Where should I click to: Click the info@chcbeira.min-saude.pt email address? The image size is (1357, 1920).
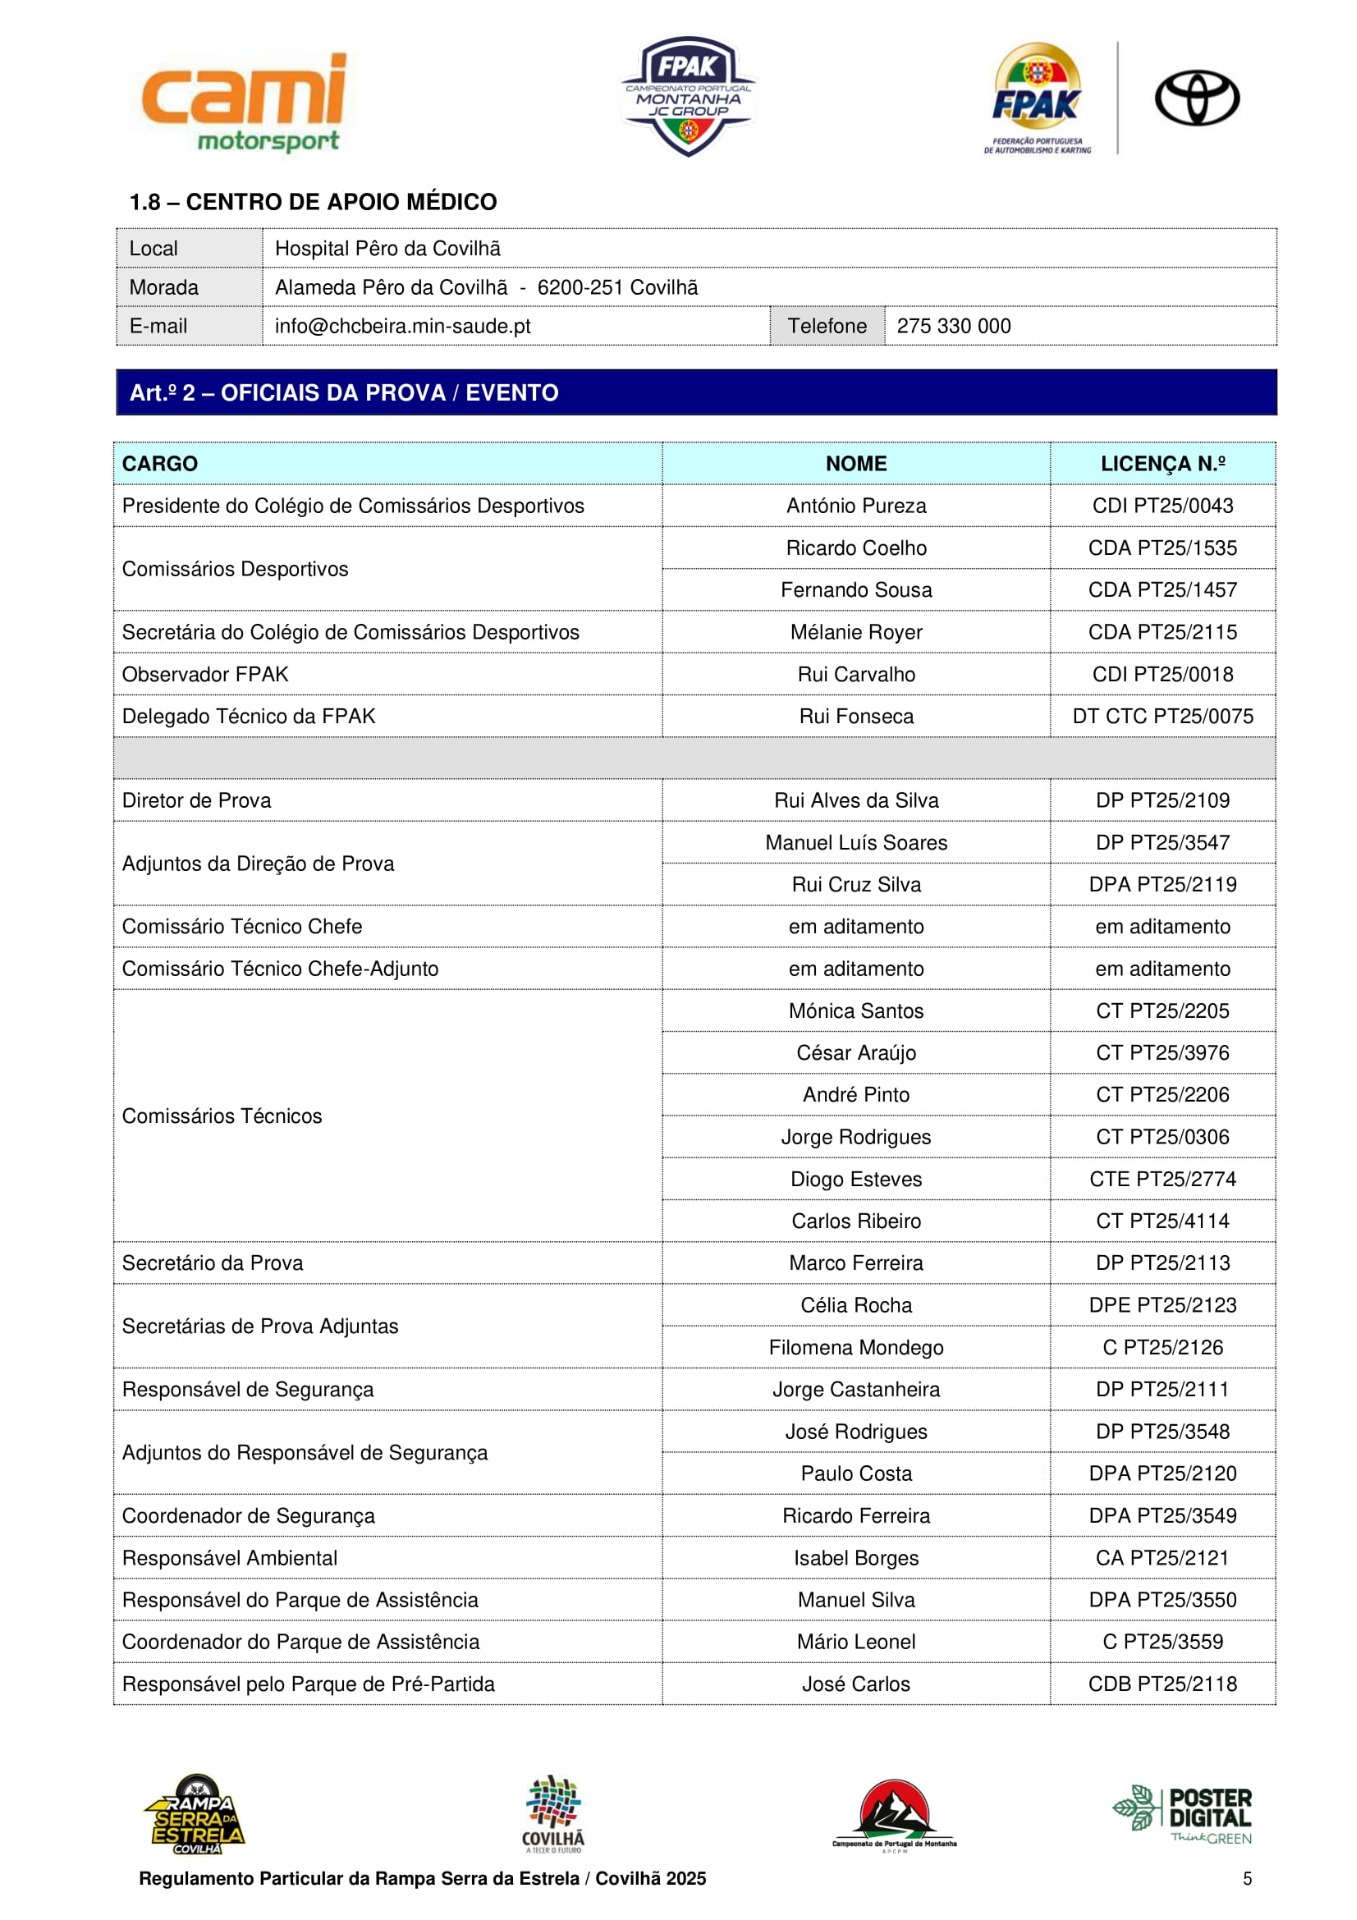(x=402, y=326)
